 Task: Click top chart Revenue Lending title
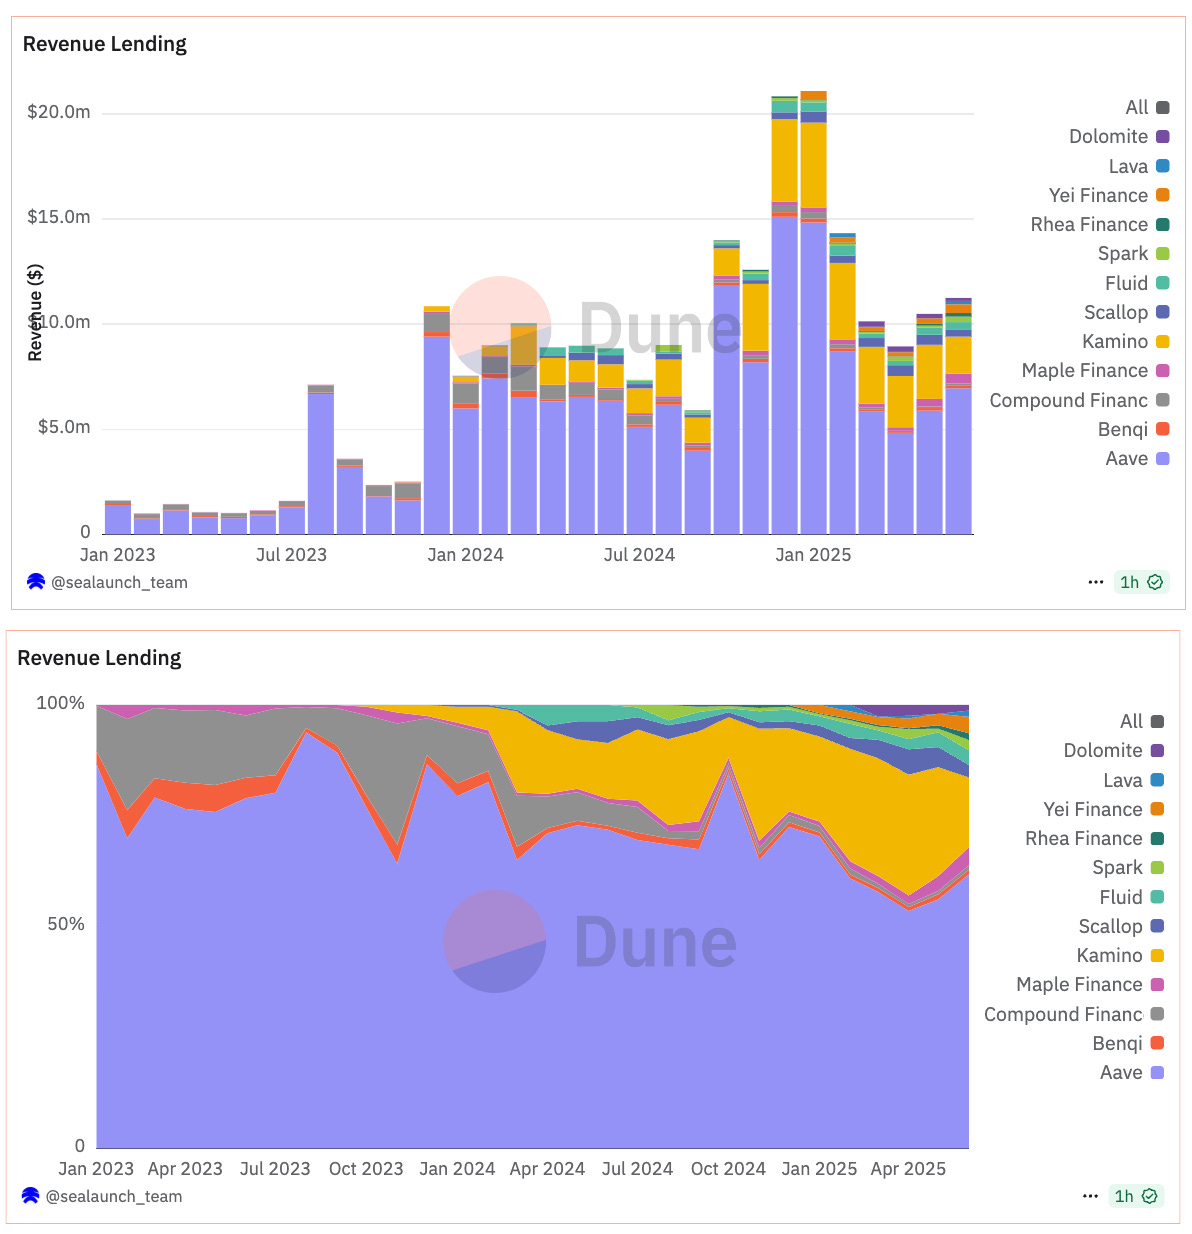[105, 44]
